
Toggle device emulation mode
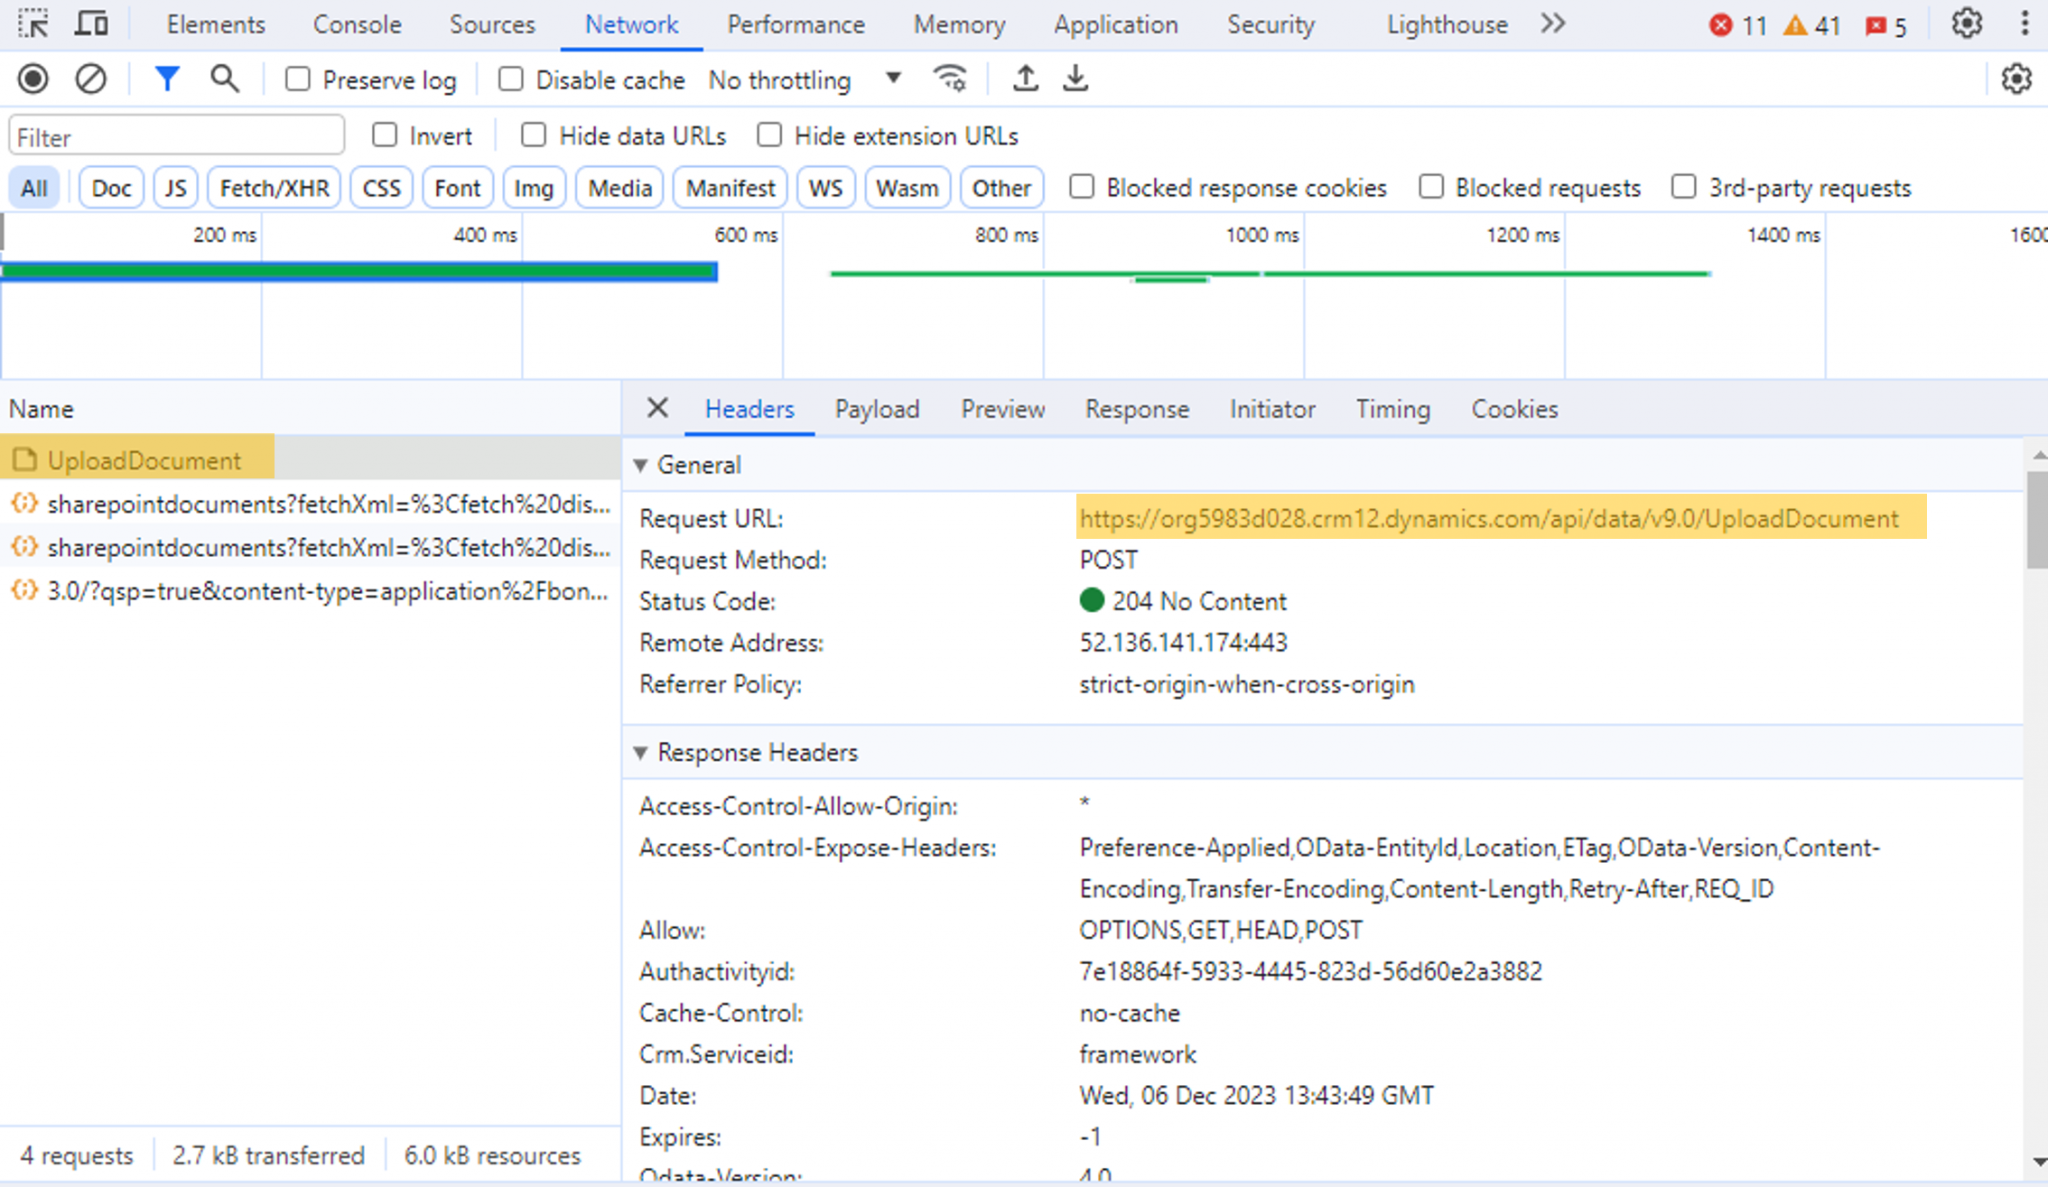pos(90,23)
